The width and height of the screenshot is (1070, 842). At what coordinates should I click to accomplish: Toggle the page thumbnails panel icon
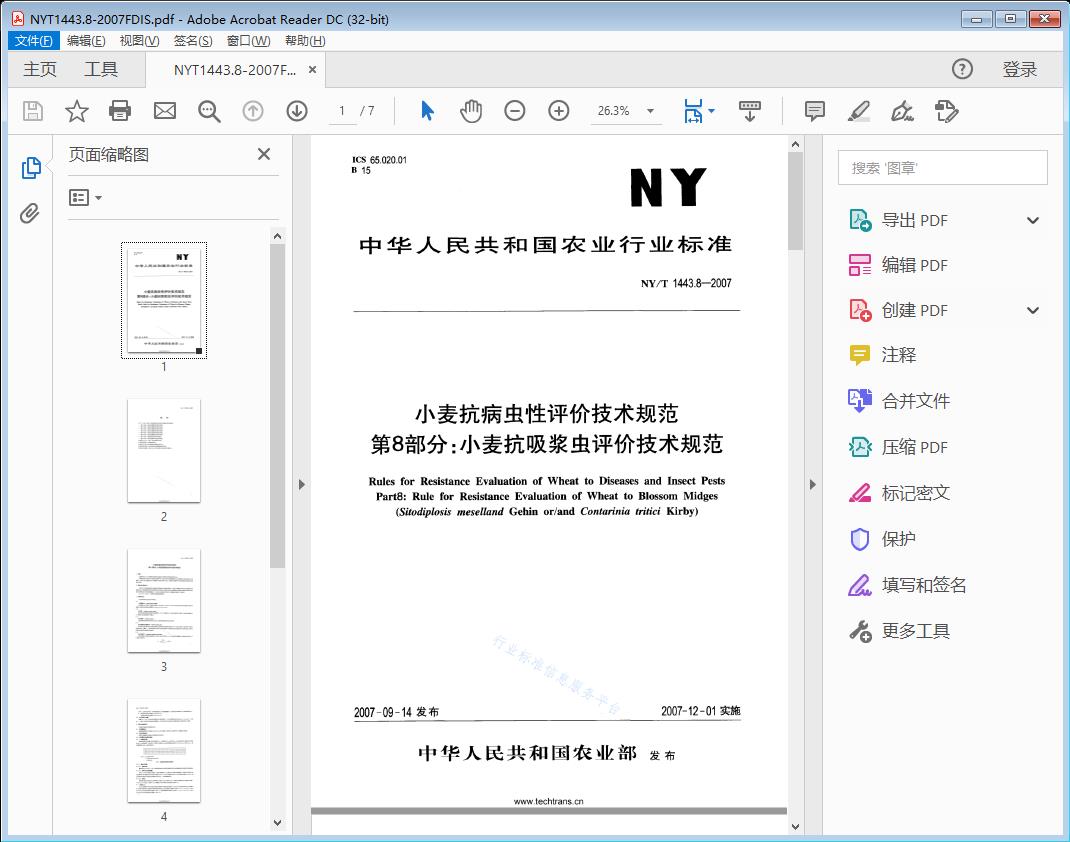[x=30, y=168]
